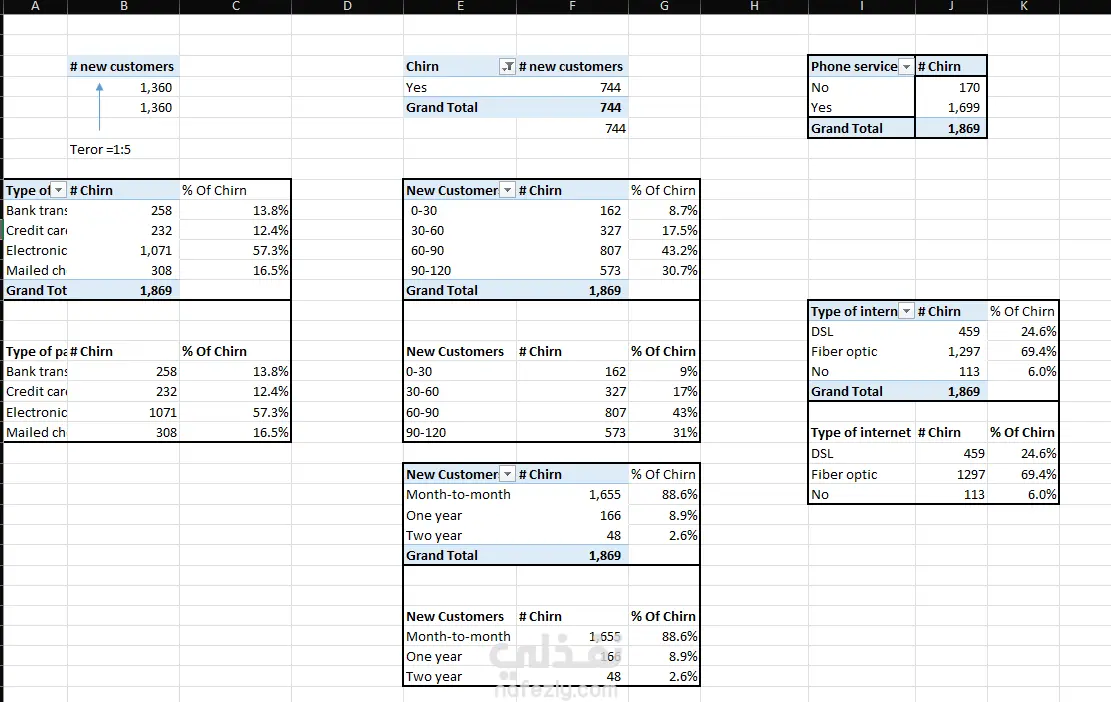Click the Two year label in lower table
The image size is (1111, 702).
(x=434, y=676)
